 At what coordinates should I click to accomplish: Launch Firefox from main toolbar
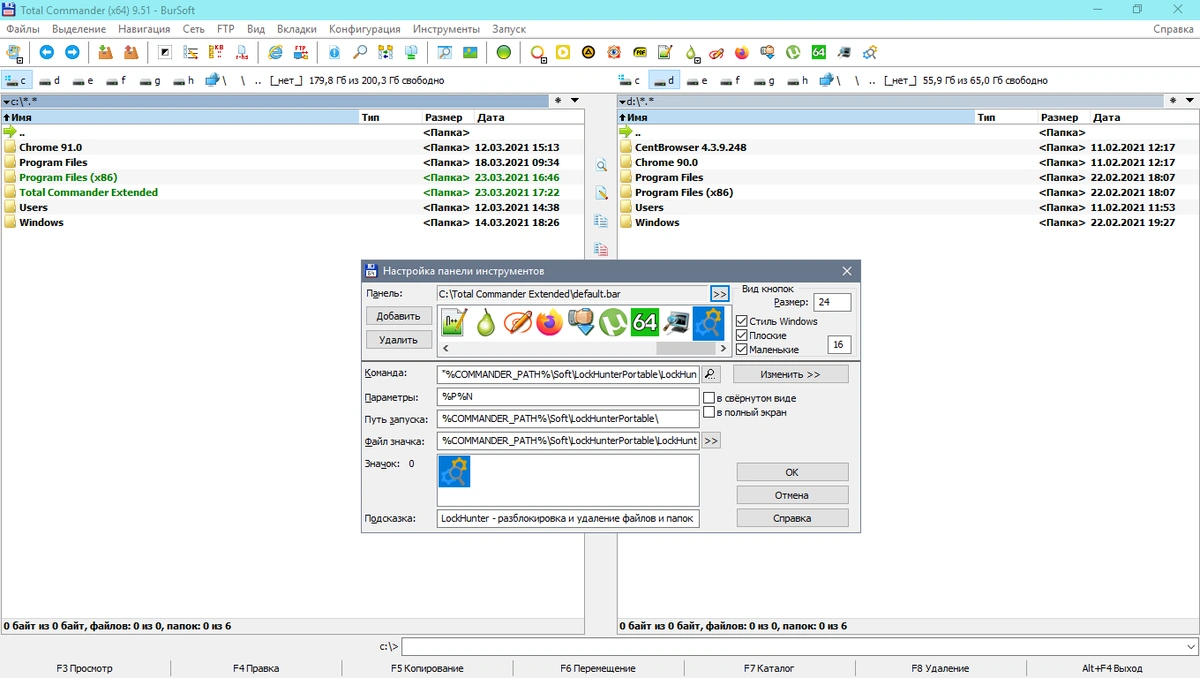click(741, 52)
